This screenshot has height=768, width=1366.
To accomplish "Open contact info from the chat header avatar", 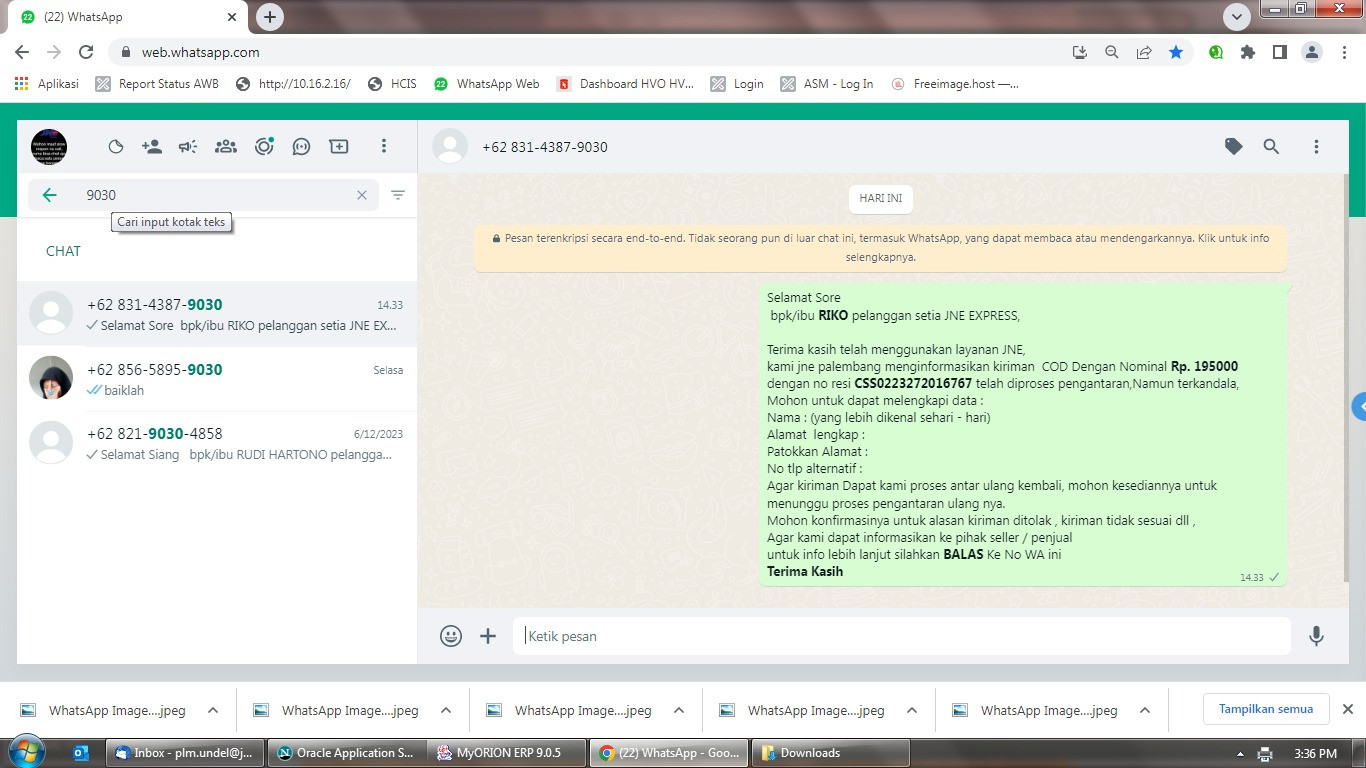I will point(450,147).
